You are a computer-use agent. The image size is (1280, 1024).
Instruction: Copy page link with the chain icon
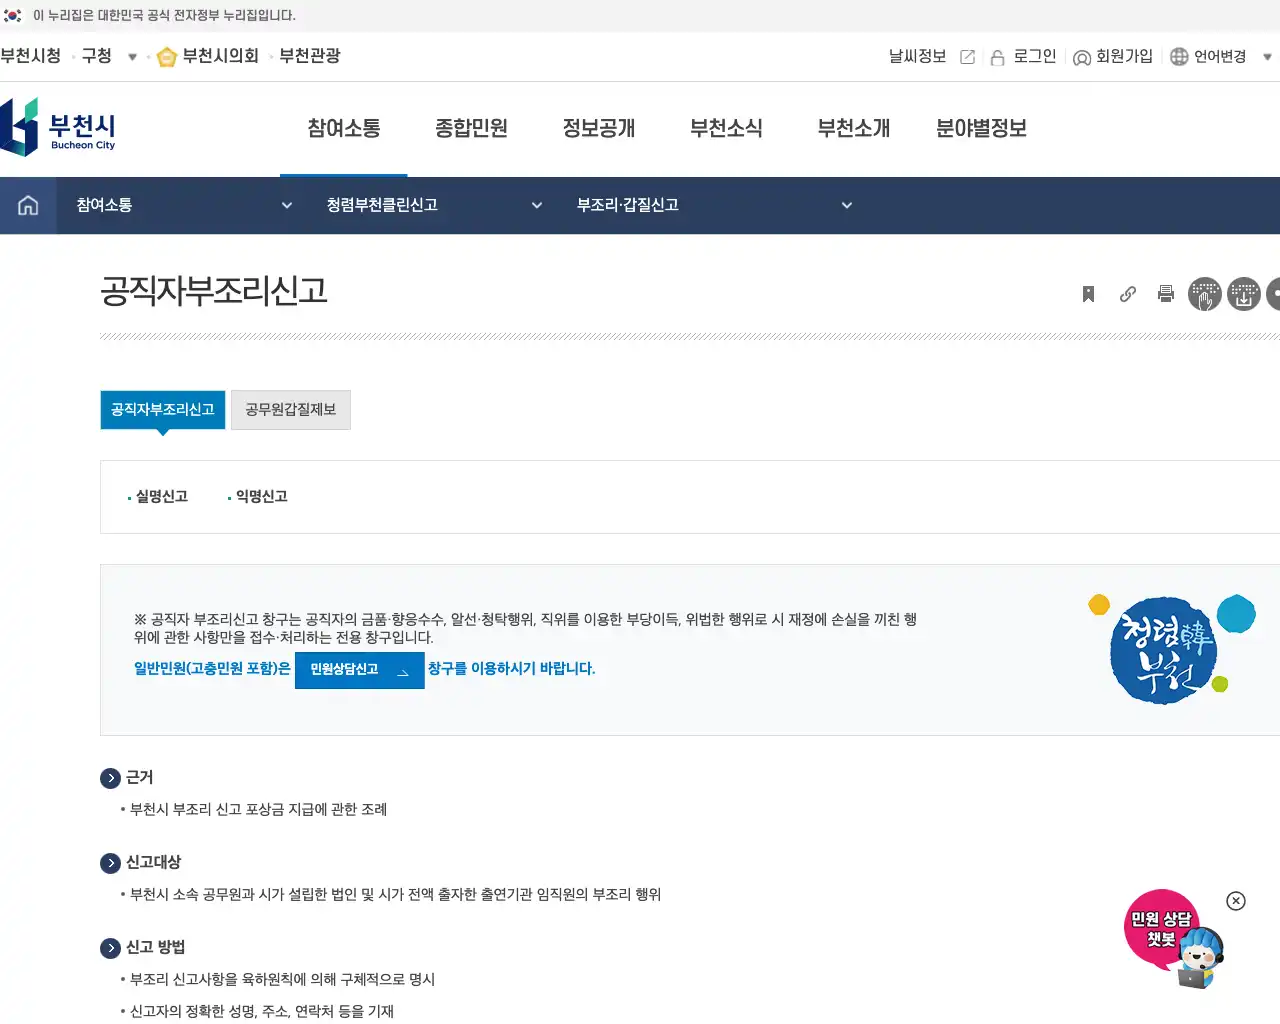point(1127,294)
